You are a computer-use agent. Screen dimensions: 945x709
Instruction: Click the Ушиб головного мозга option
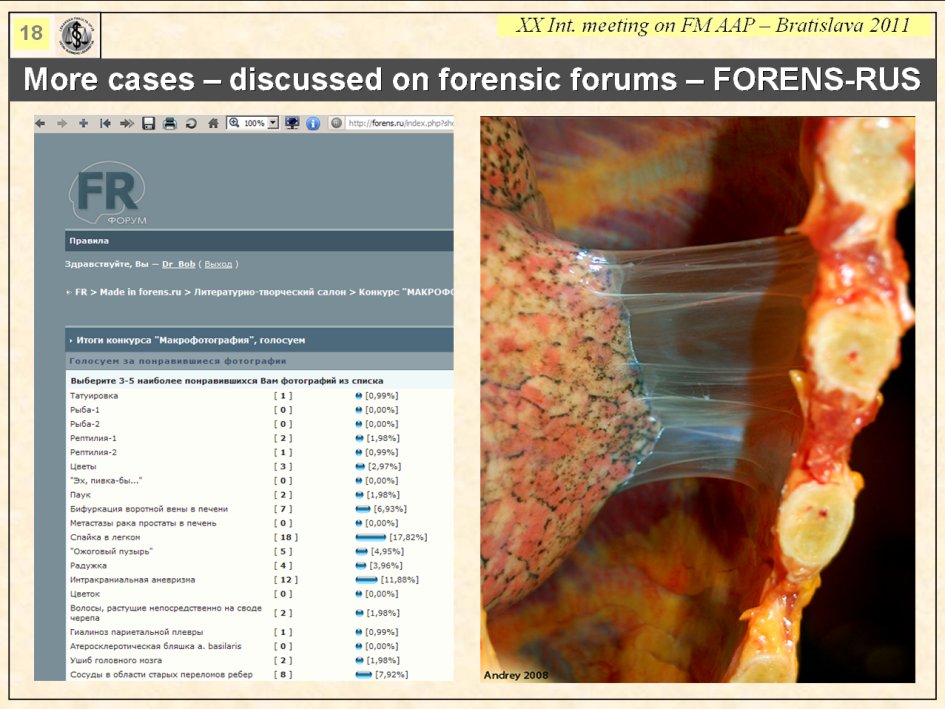click(116, 661)
